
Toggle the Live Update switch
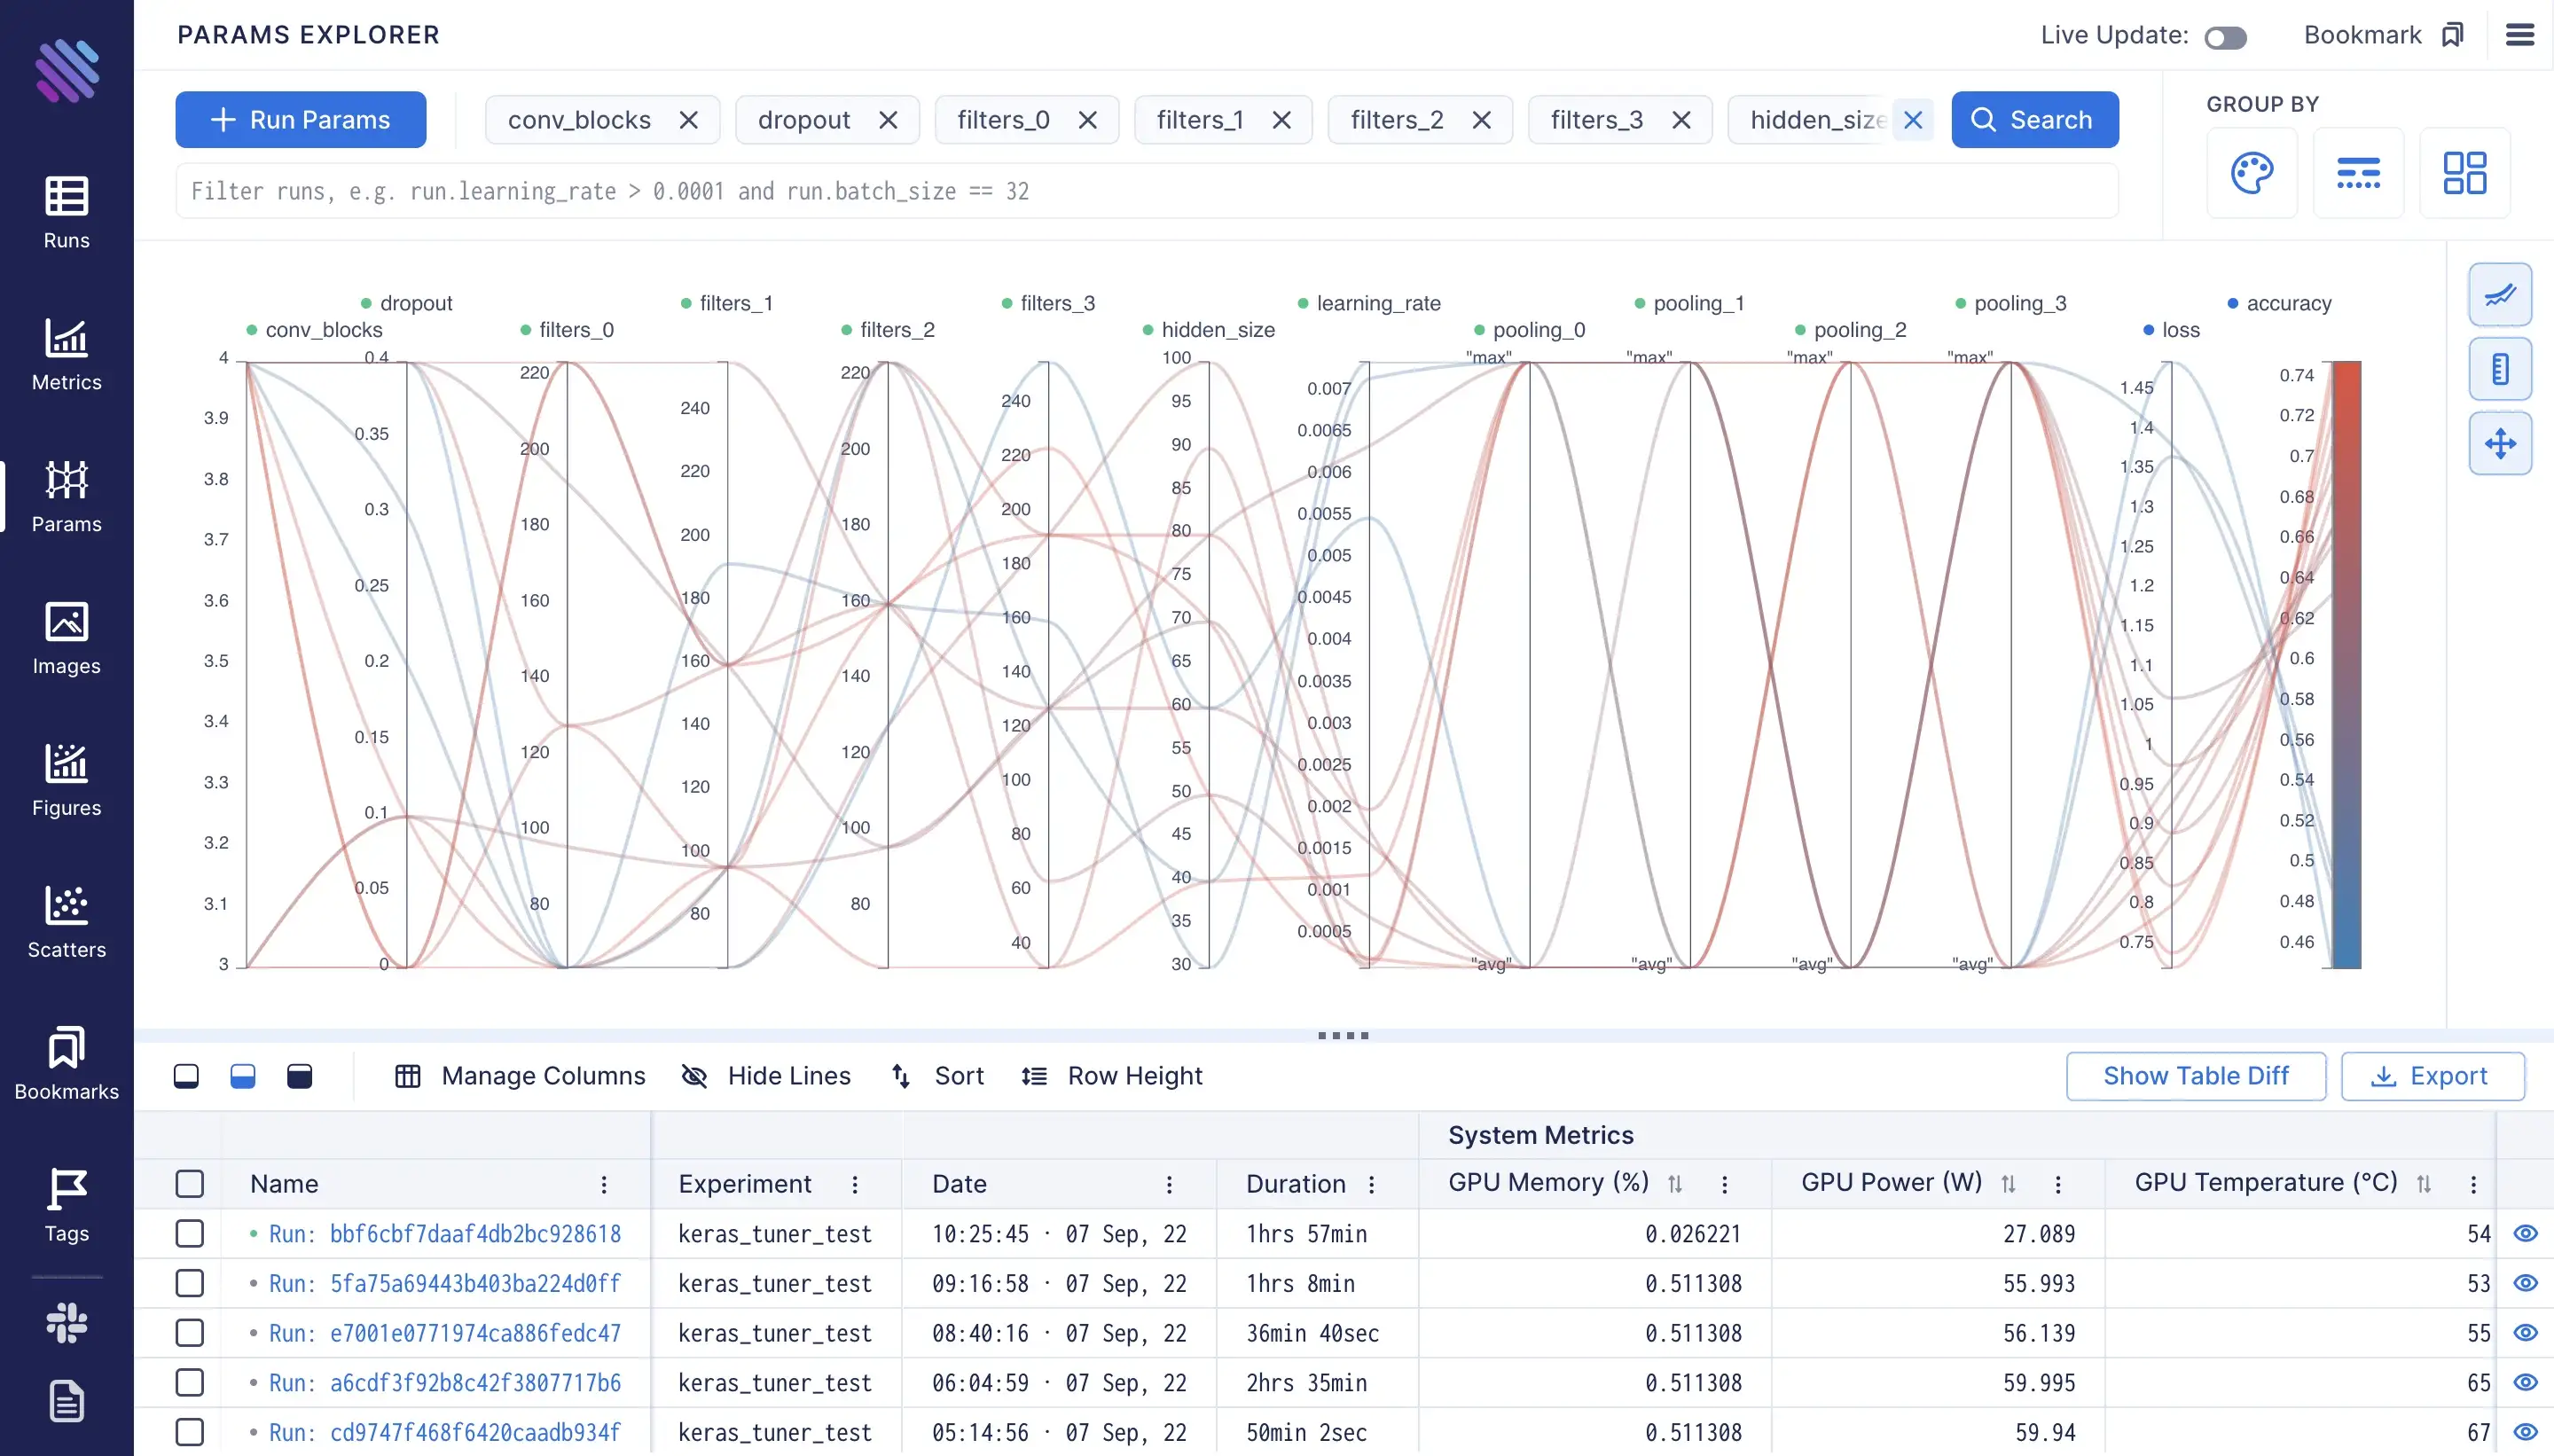click(2226, 38)
